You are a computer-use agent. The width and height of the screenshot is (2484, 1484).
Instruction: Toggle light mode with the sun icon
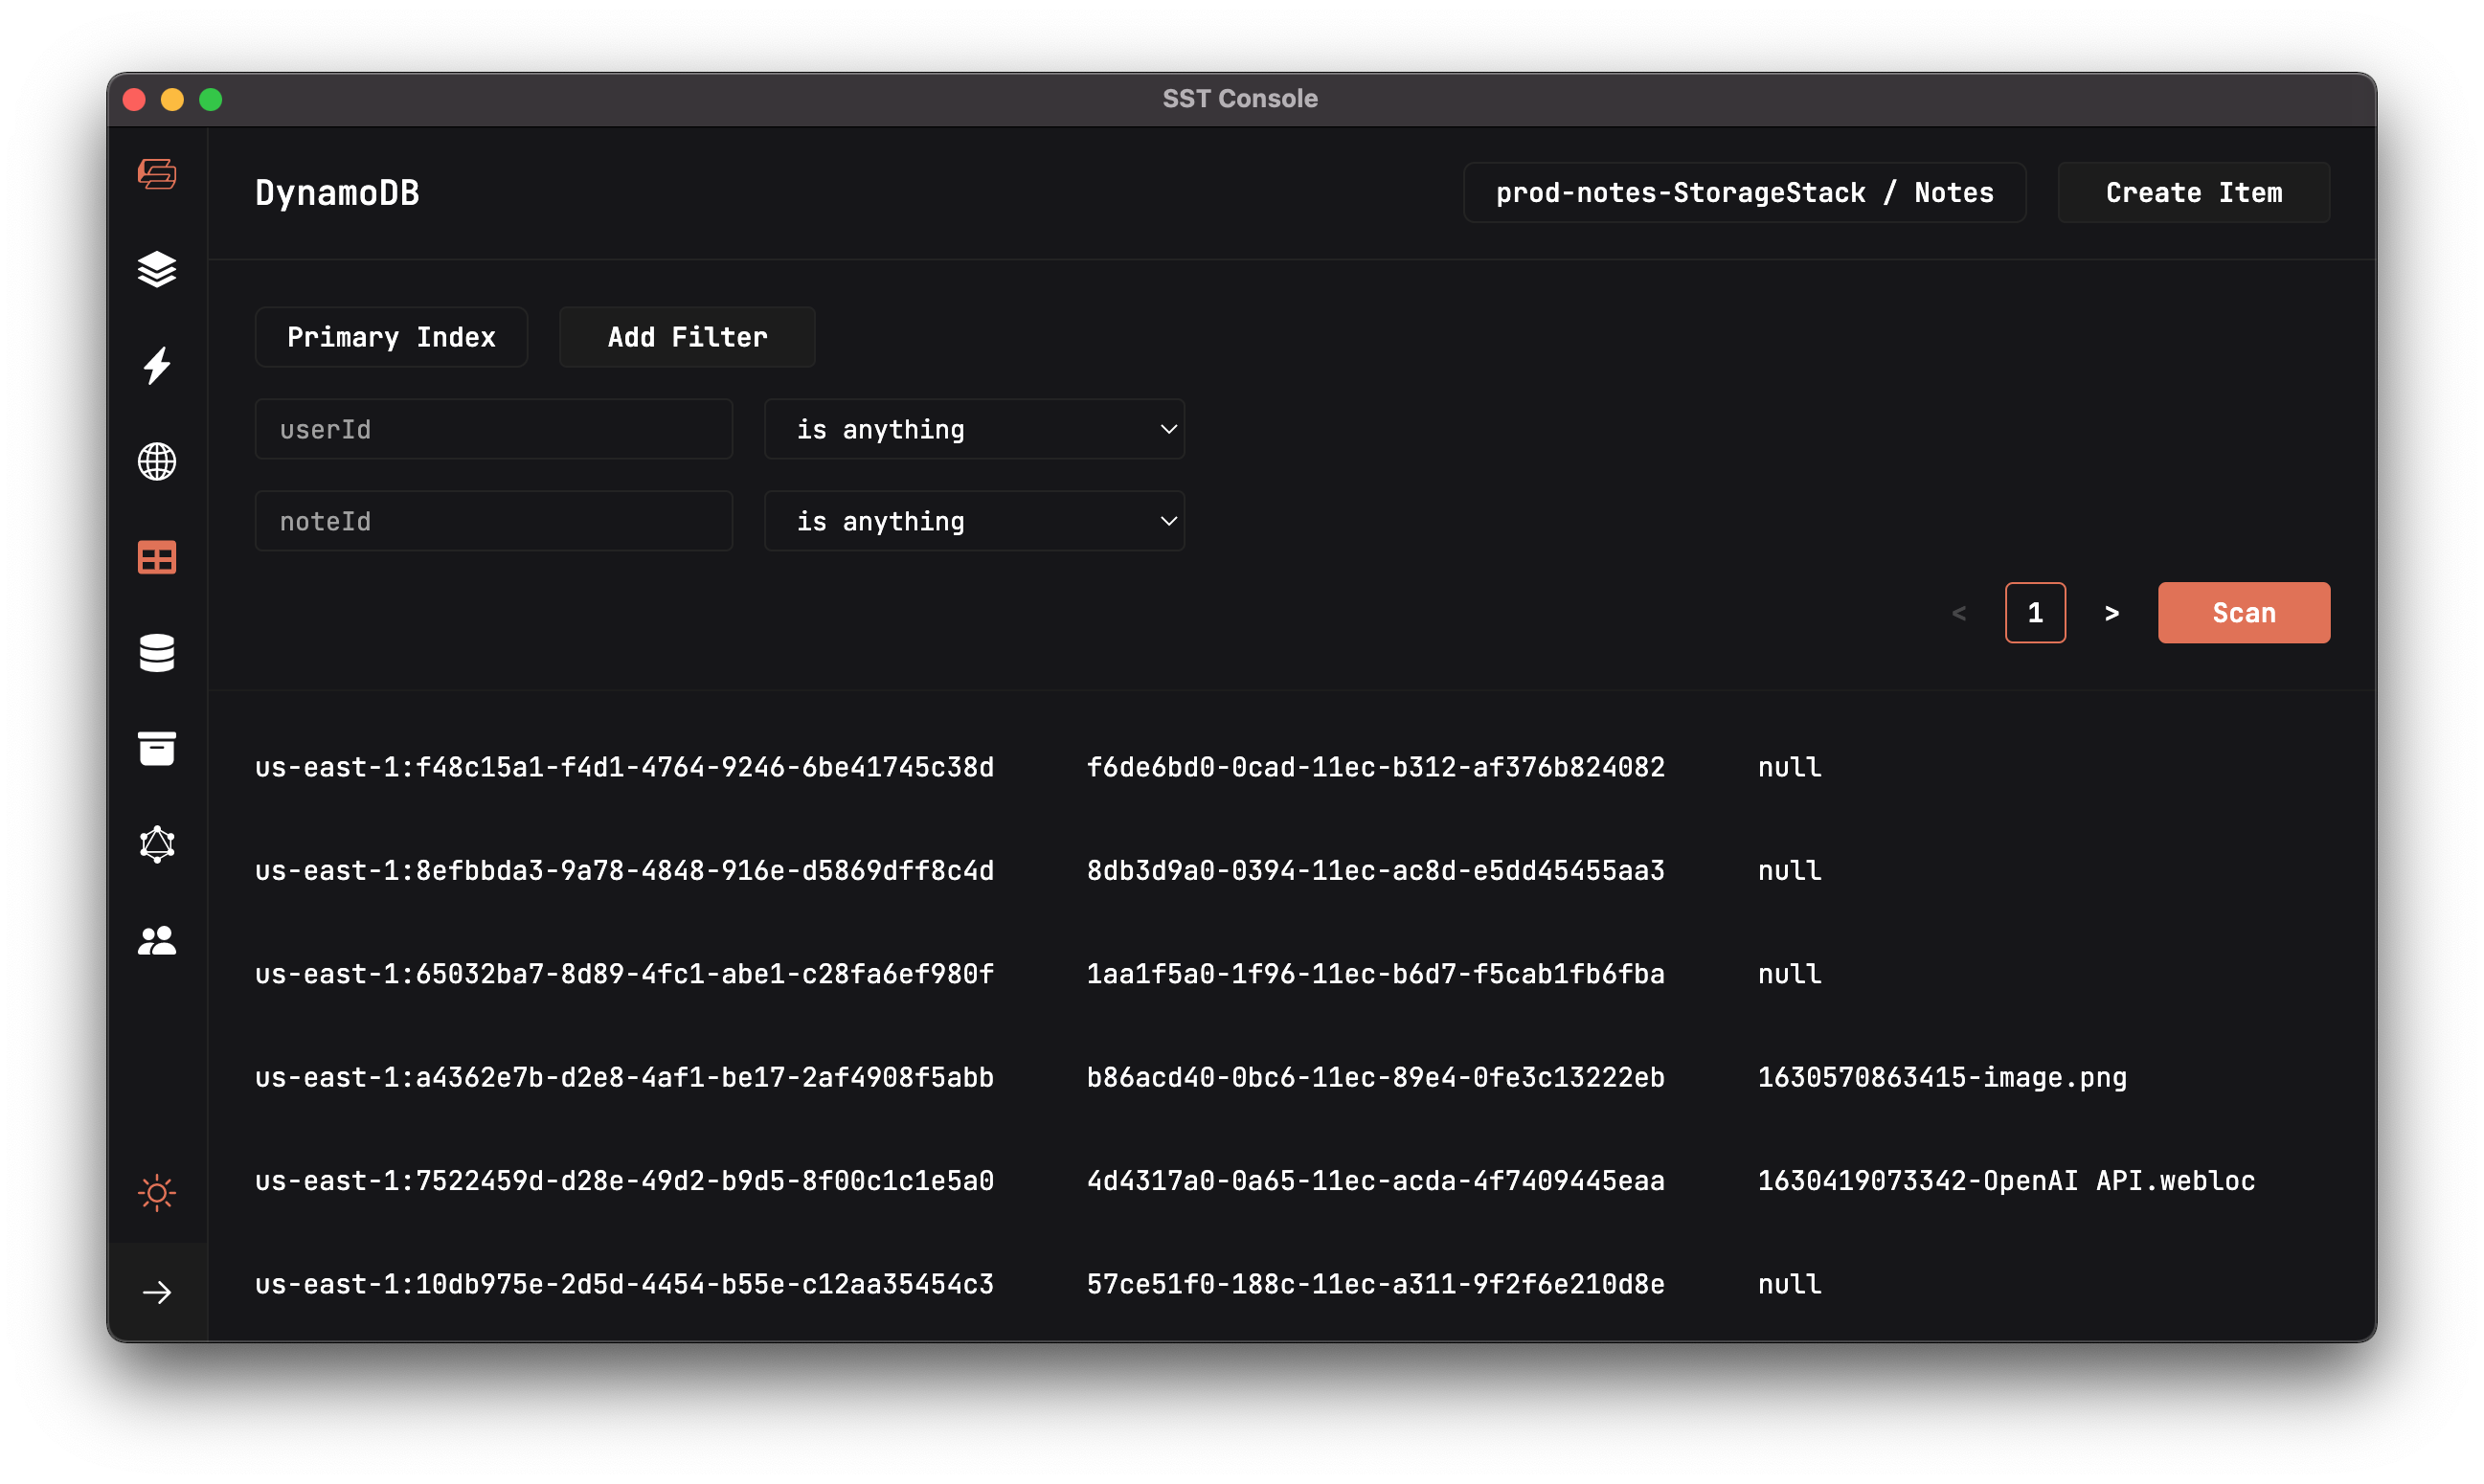click(x=157, y=1192)
